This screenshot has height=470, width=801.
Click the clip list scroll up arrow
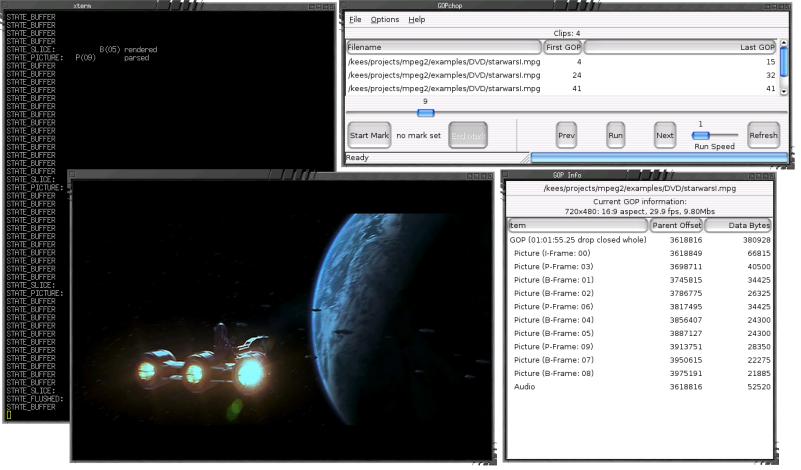[x=784, y=43]
